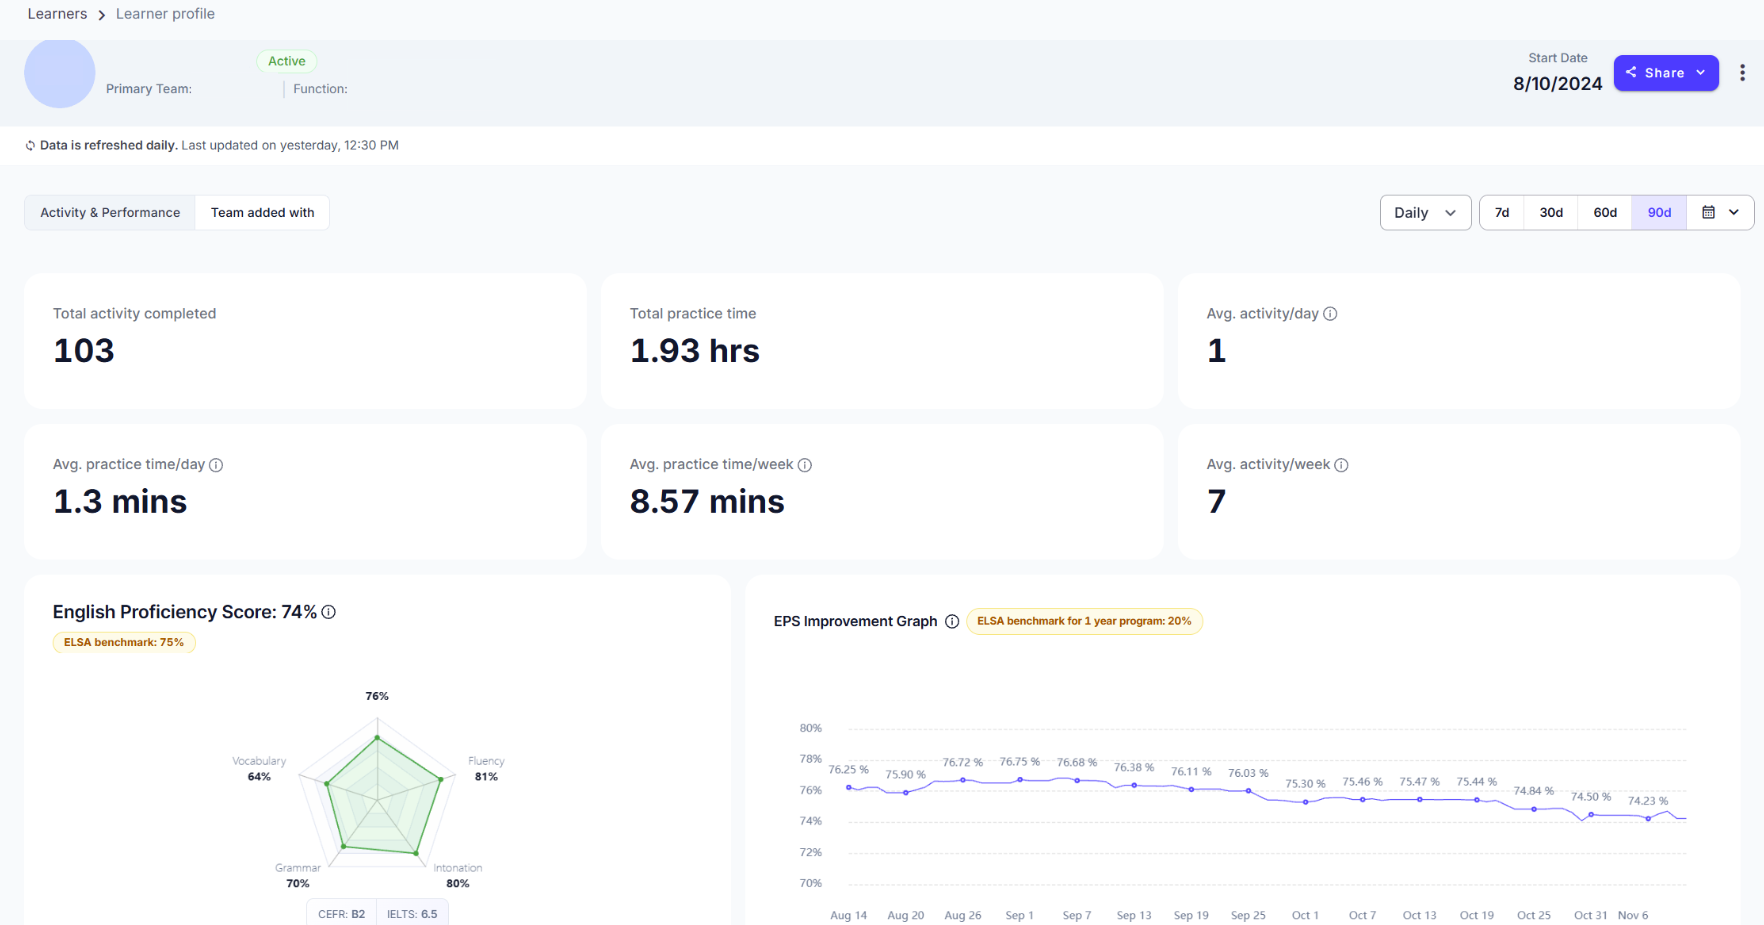Click the data refresh icon
The image size is (1764, 925).
point(30,146)
